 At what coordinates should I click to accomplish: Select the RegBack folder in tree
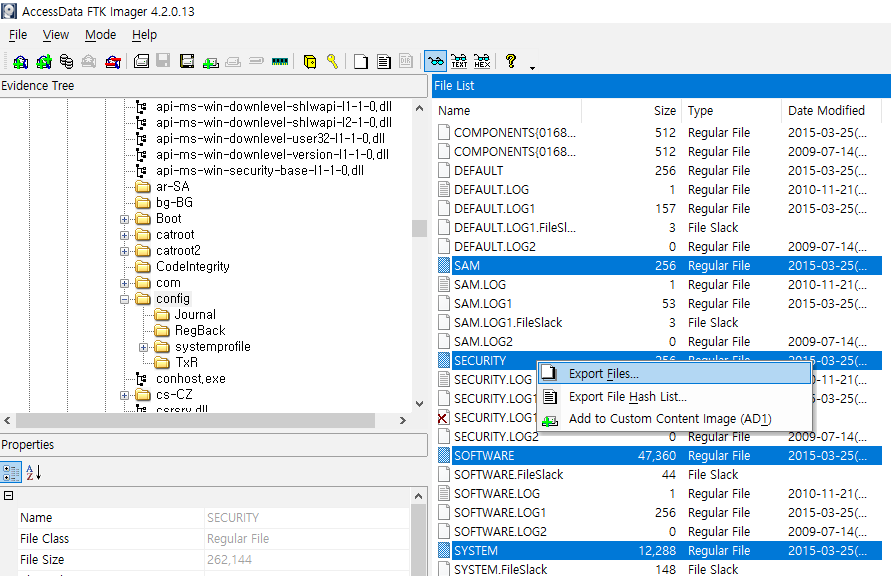point(200,331)
